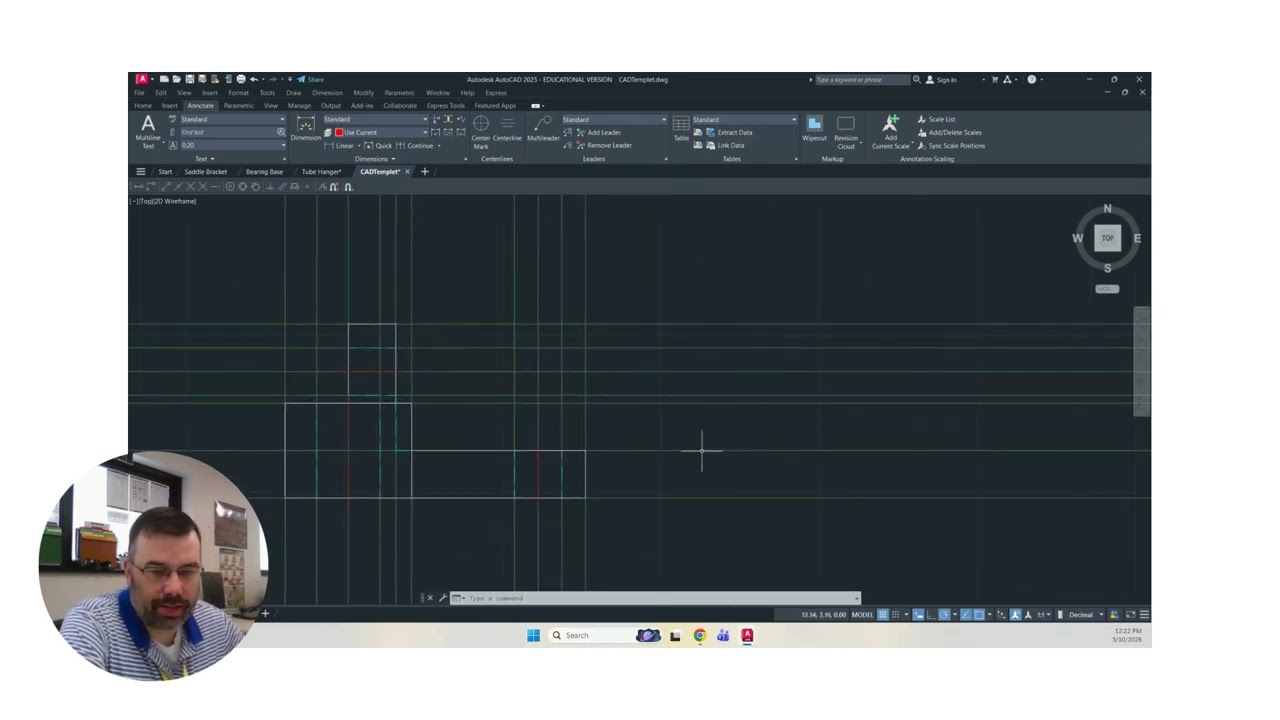
Task: Click the Plot printer icon
Action: (x=241, y=79)
